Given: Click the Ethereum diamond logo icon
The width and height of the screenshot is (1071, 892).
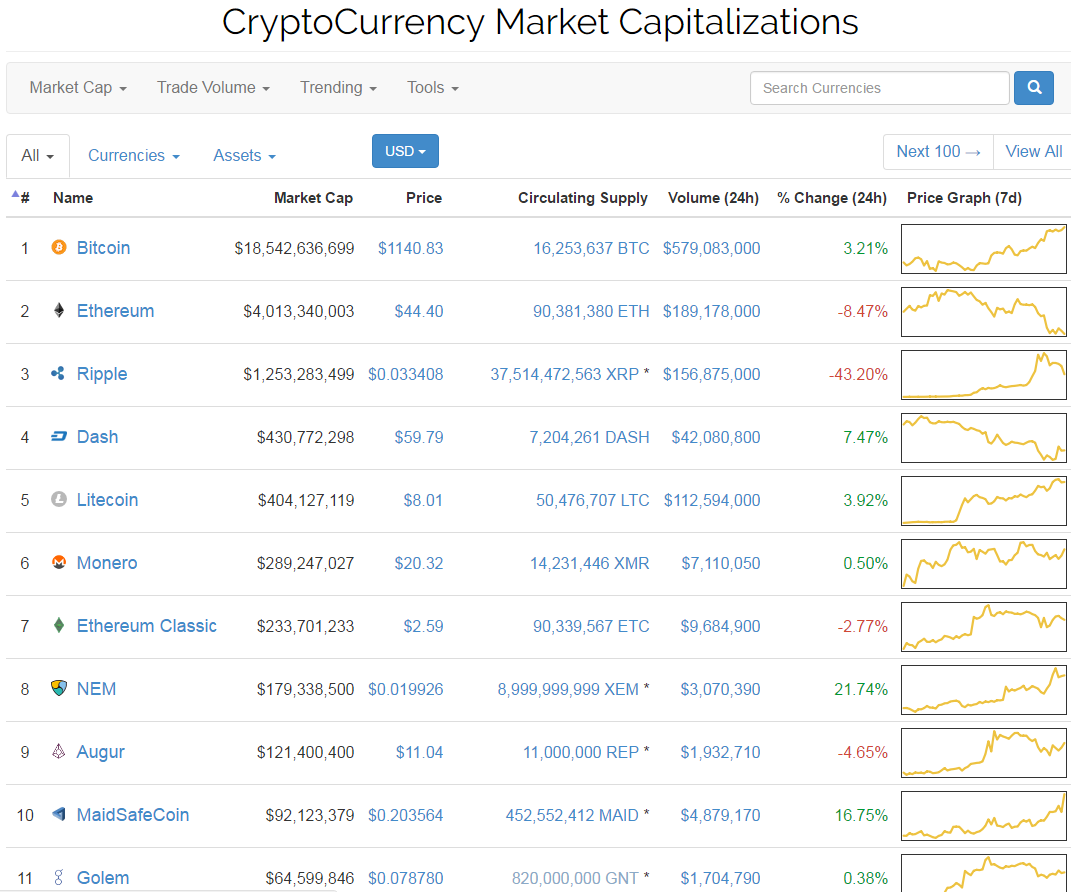Looking at the screenshot, I should pyautogui.click(x=59, y=311).
